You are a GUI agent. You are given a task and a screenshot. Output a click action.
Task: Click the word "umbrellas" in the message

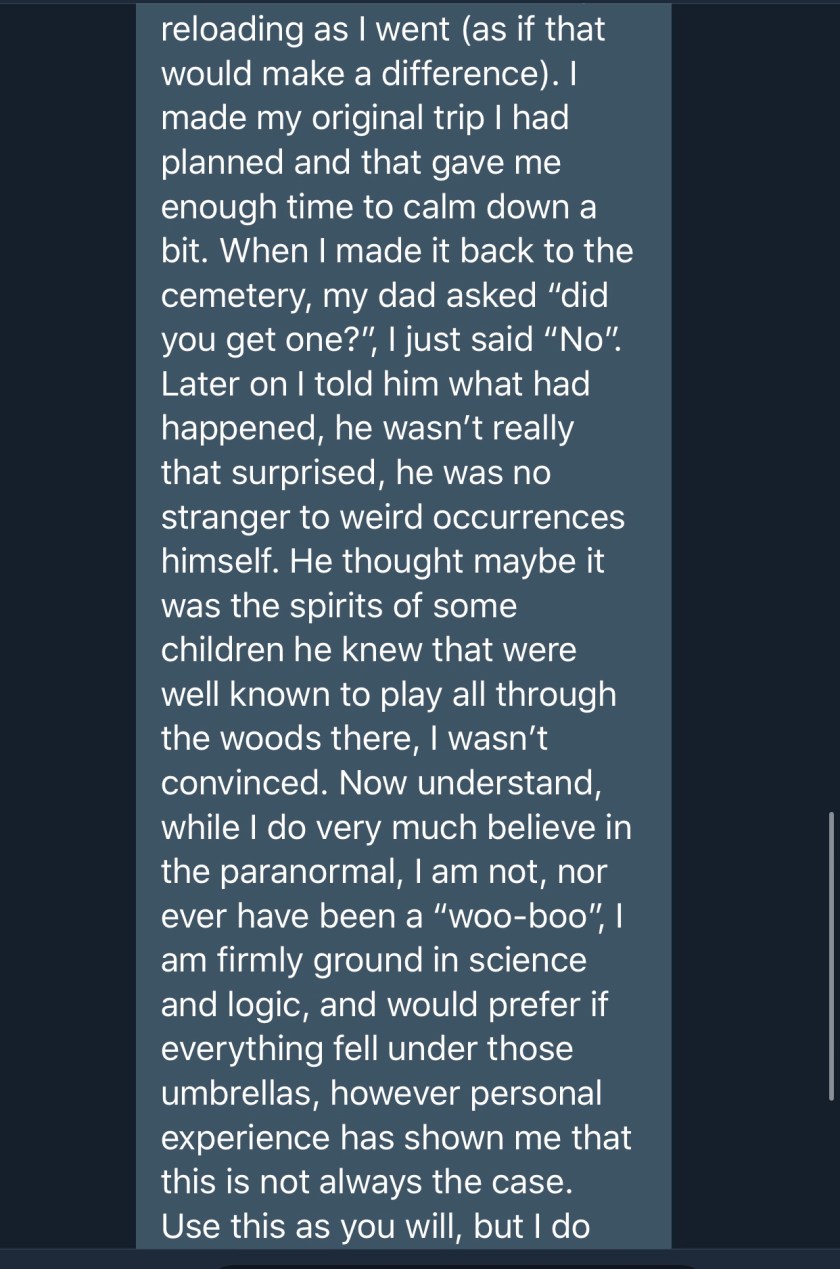(x=240, y=1094)
